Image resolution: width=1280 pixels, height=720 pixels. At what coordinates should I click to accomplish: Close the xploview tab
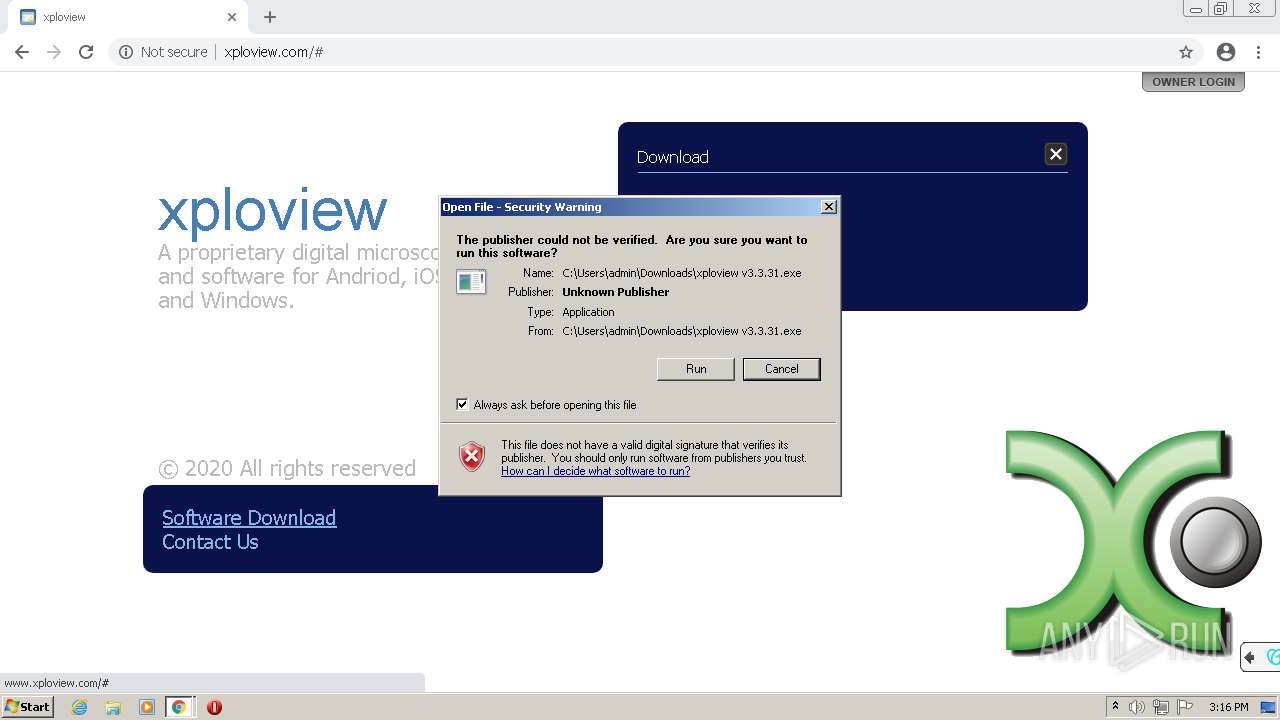[232, 17]
